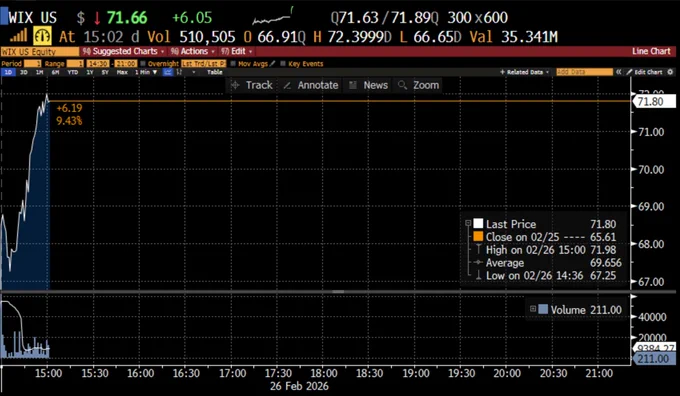Open the Suggested Charts dropdown
Viewport: 680px width, 396px height.
click(x=124, y=51)
